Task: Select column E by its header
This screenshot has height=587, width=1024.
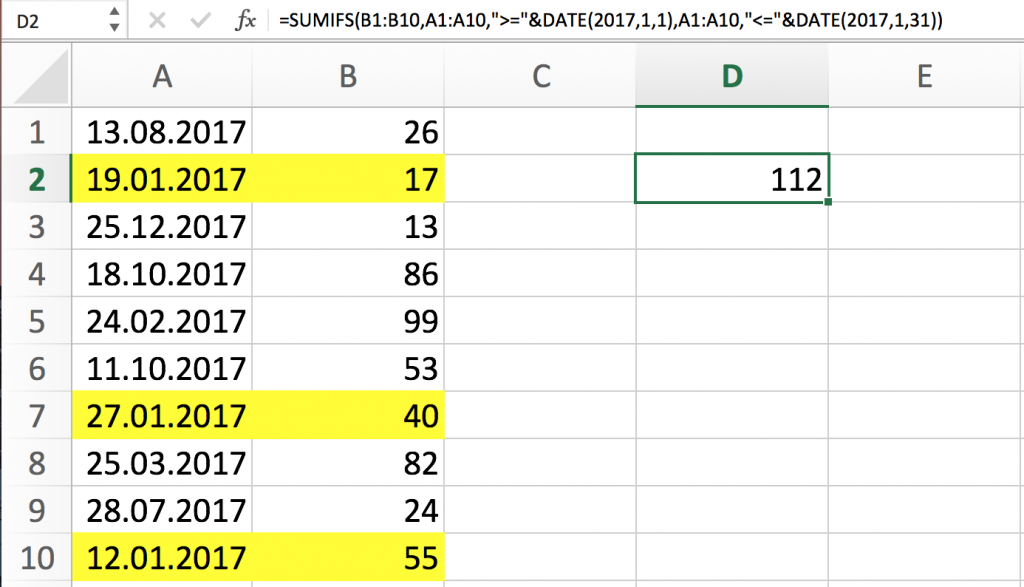Action: click(924, 77)
